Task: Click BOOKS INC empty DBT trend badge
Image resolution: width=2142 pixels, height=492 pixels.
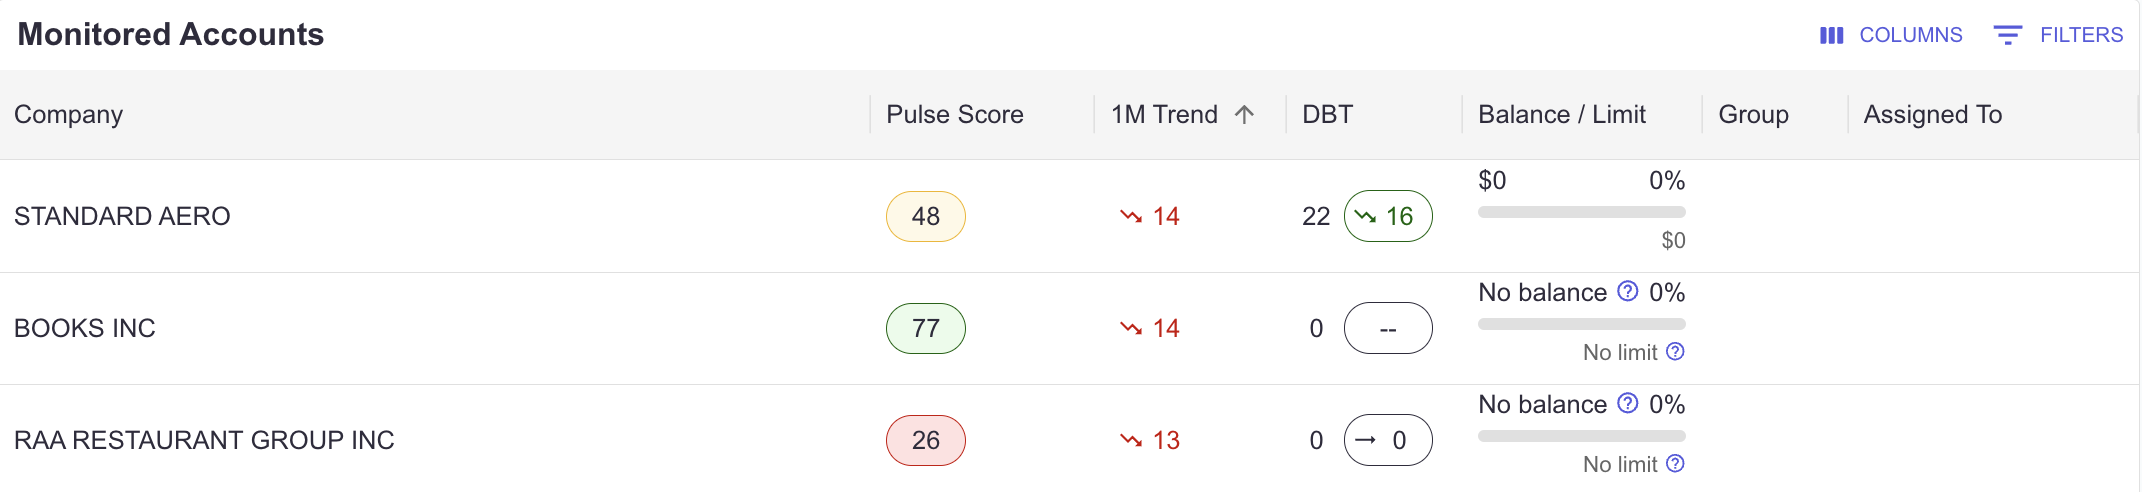Action: pos(1388,328)
